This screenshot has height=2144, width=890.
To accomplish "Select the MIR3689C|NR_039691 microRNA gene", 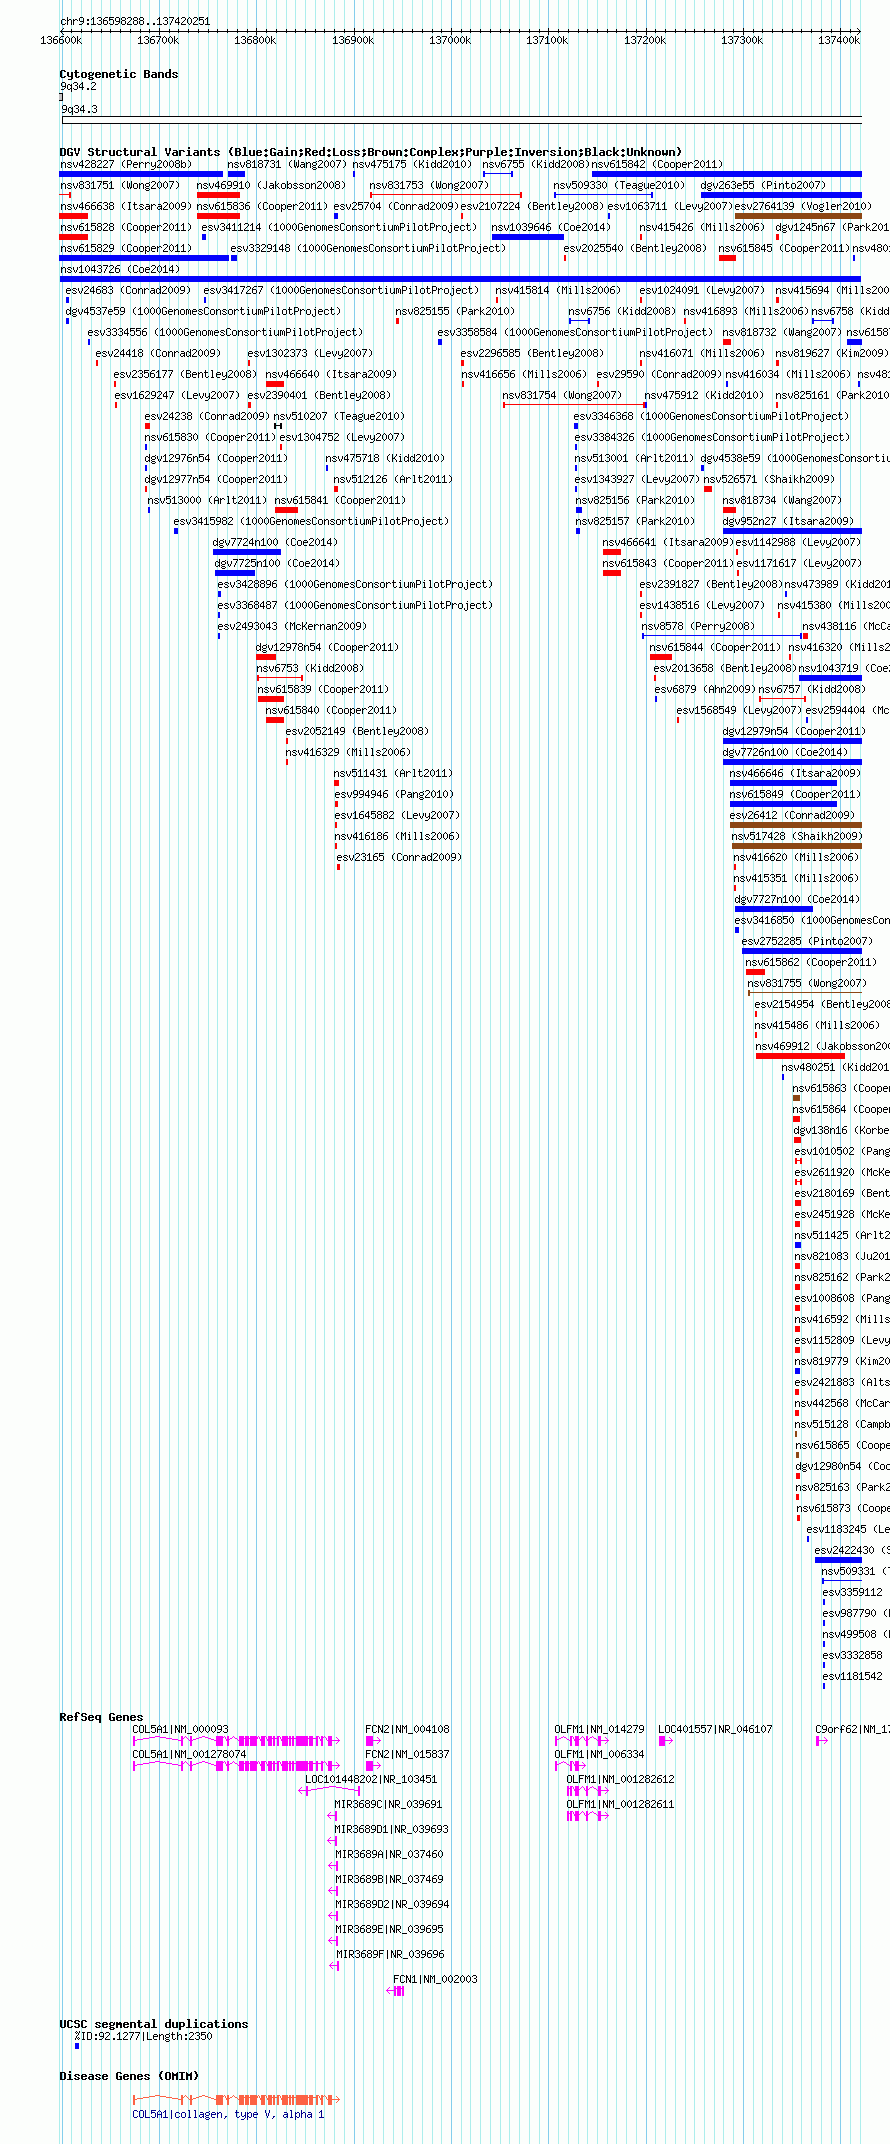I will pyautogui.click(x=388, y=1804).
